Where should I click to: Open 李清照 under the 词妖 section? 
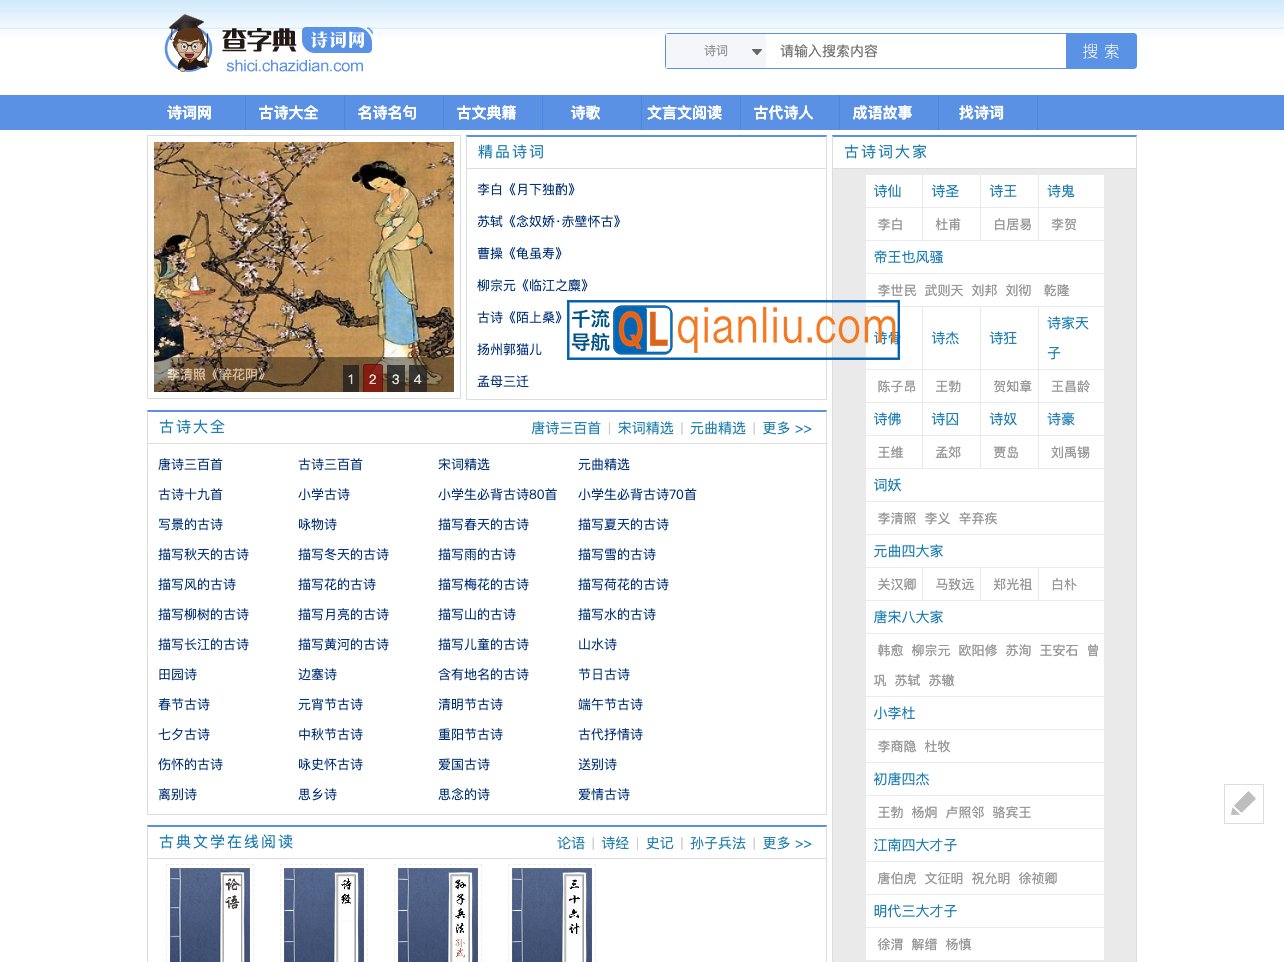tap(895, 518)
